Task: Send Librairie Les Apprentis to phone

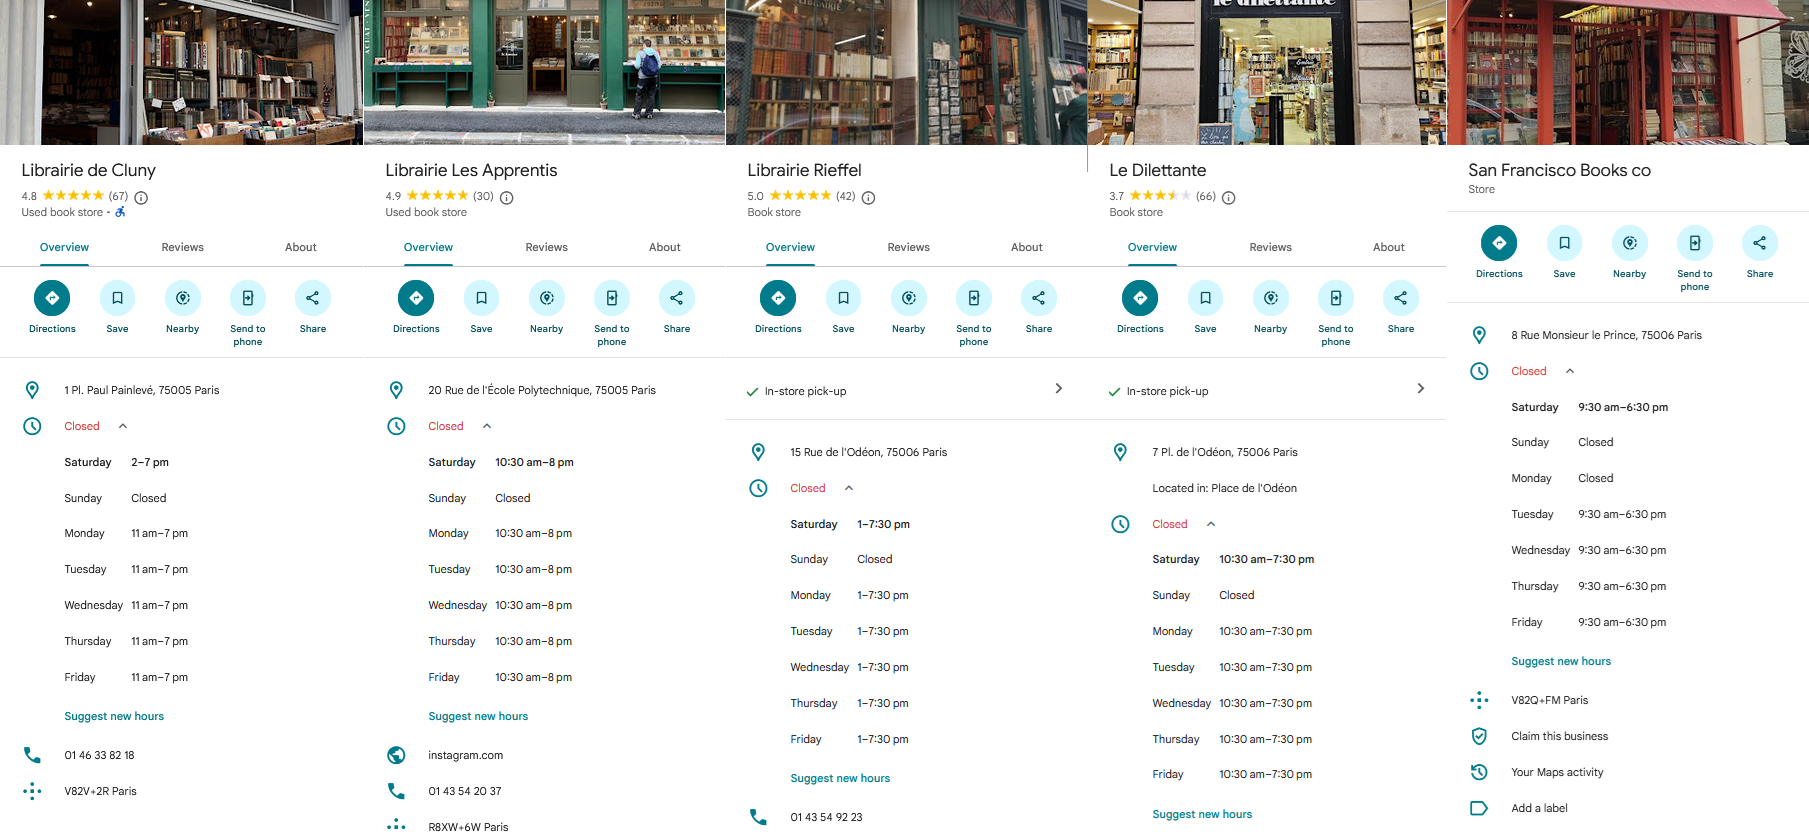Action: [612, 298]
